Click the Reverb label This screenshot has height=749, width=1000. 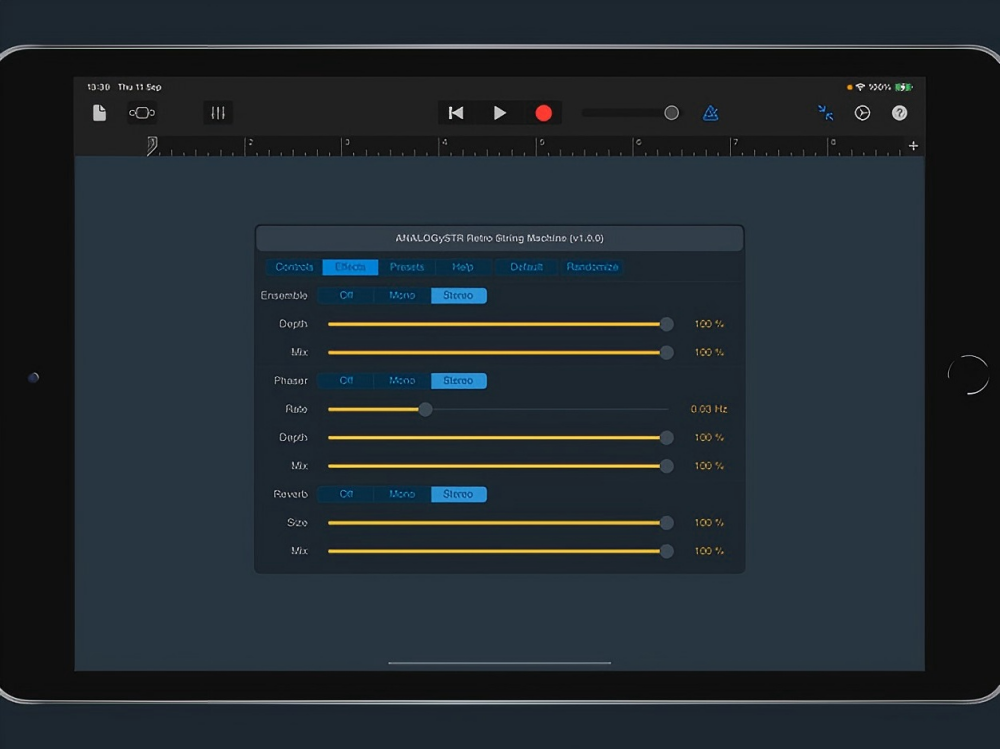pos(290,494)
